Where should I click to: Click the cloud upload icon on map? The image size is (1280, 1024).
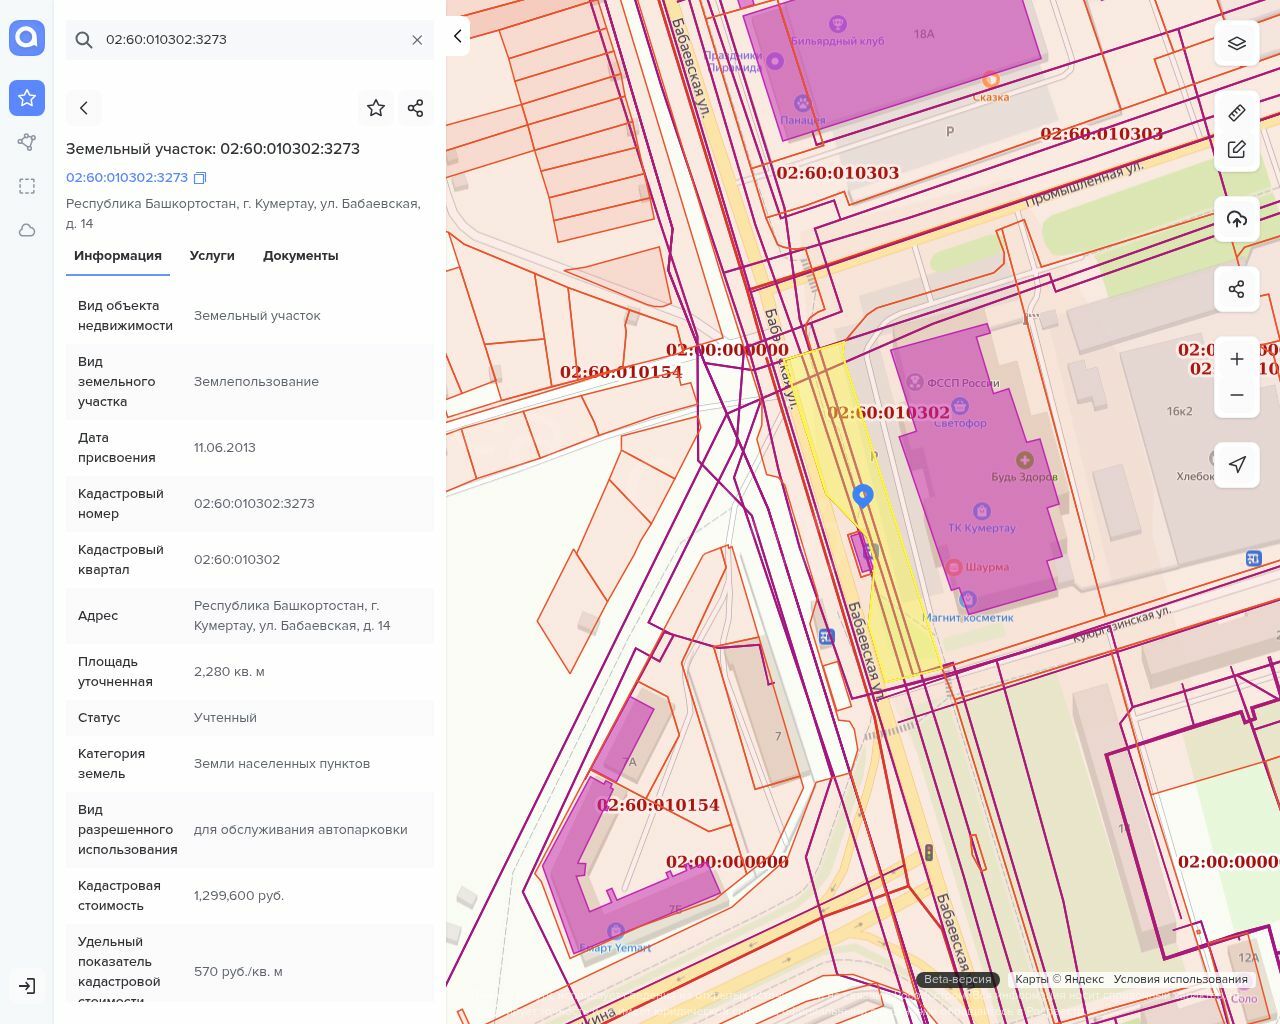point(1237,219)
